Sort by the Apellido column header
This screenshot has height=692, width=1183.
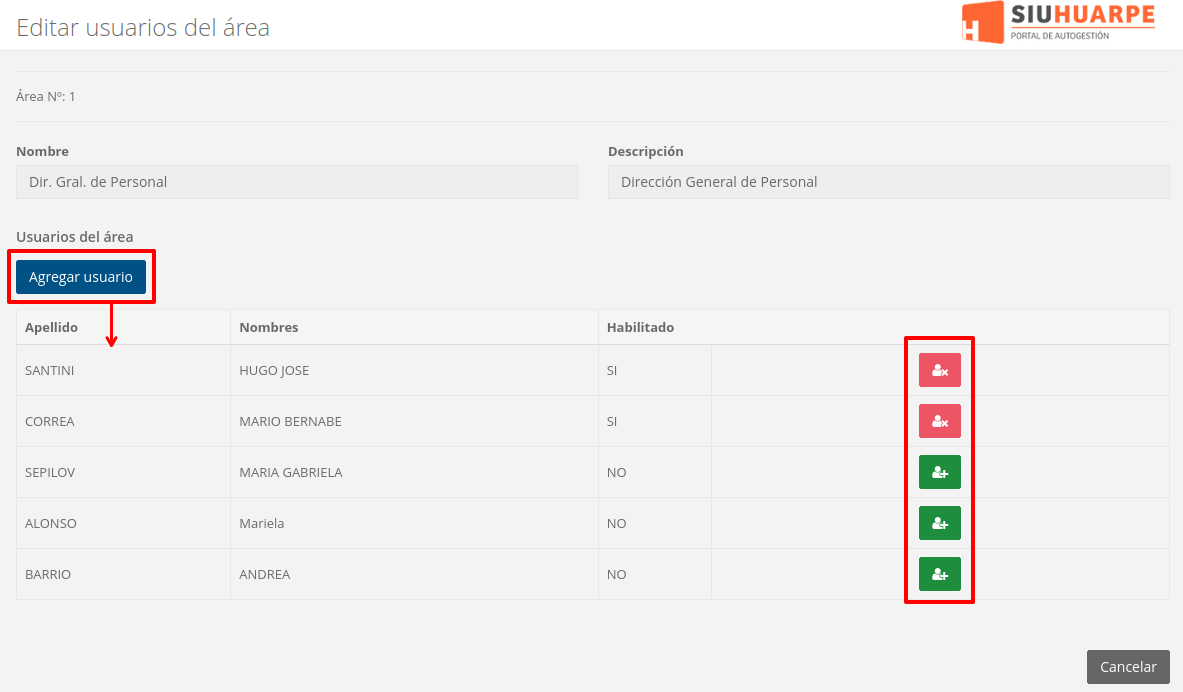(x=52, y=327)
